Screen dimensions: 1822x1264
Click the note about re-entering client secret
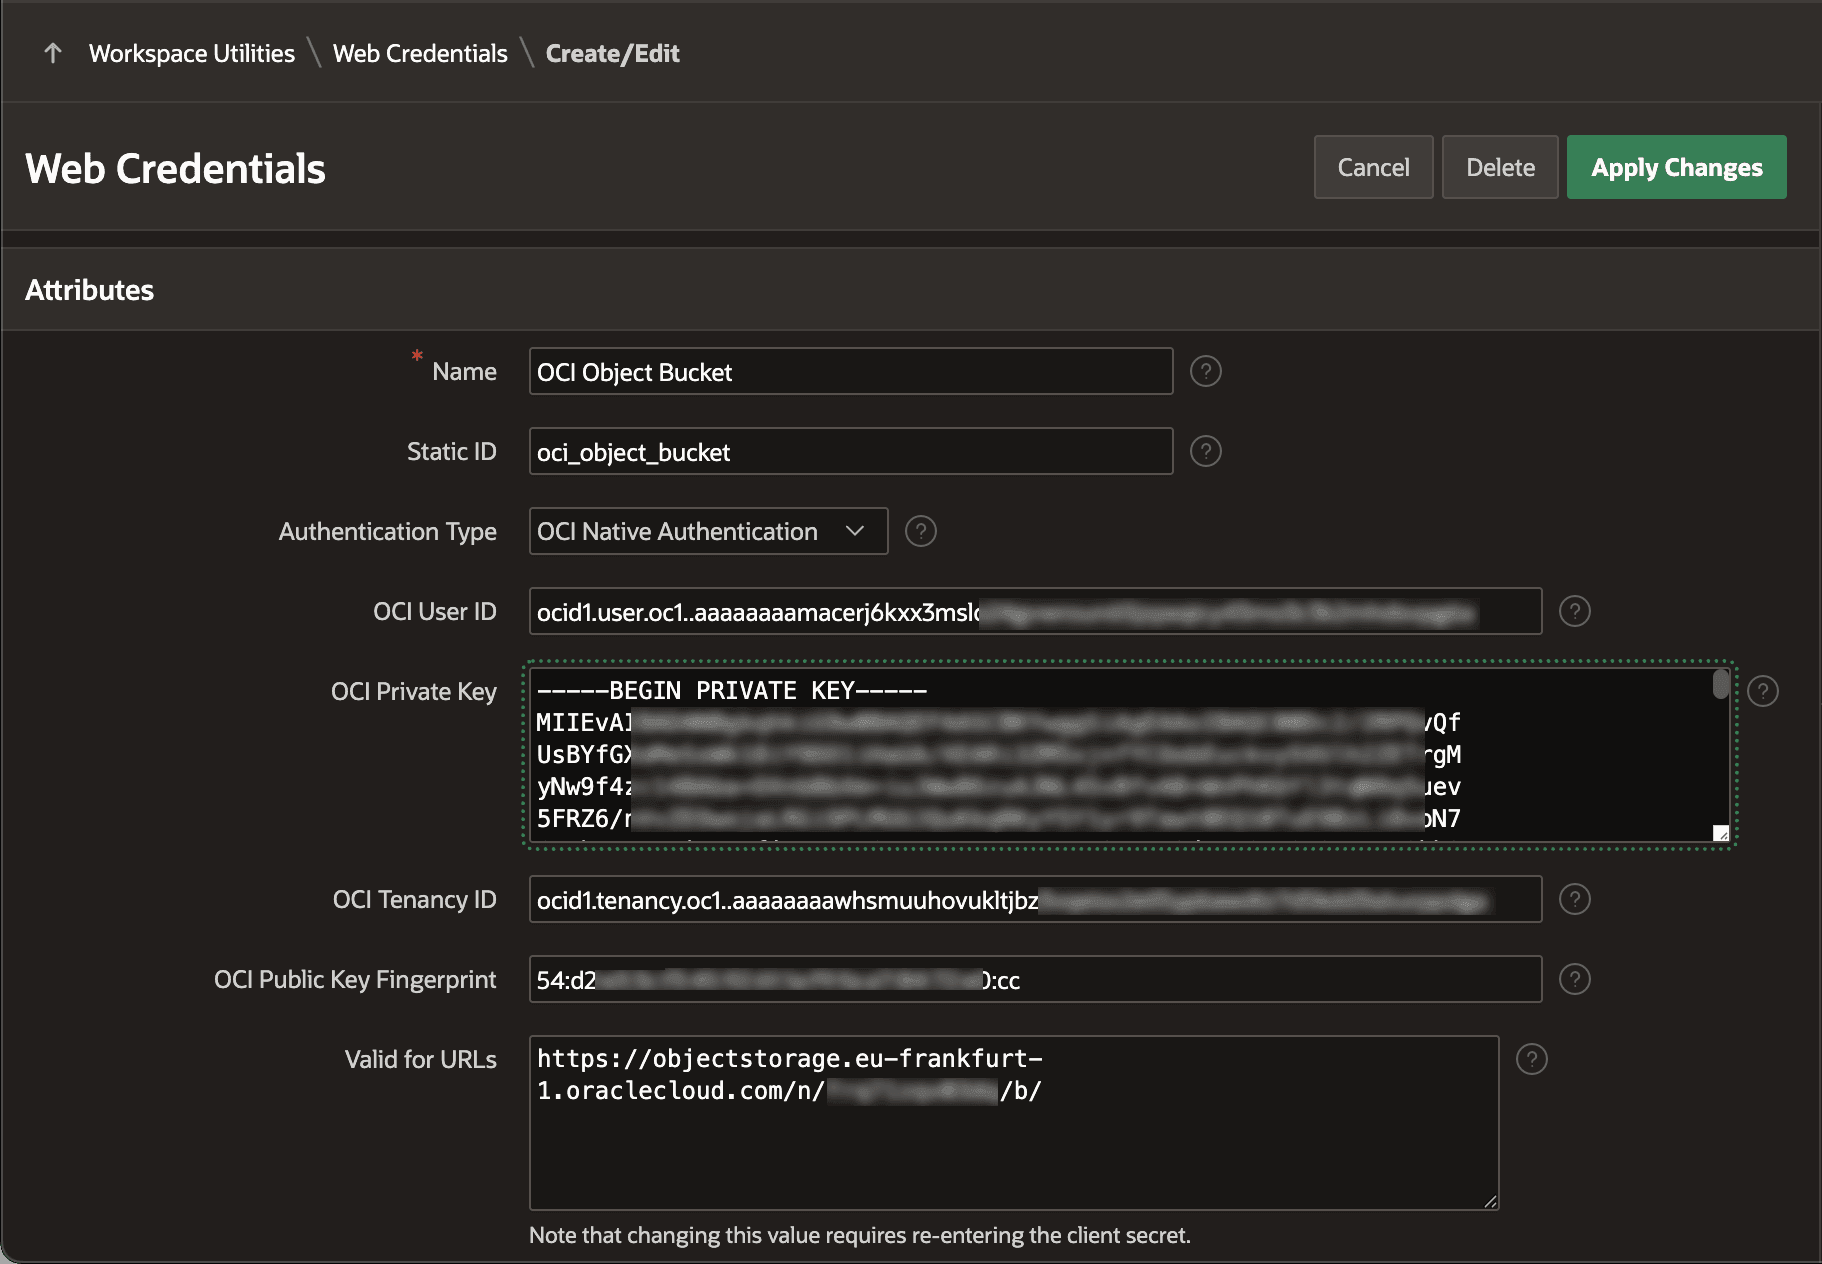pyautogui.click(x=860, y=1235)
